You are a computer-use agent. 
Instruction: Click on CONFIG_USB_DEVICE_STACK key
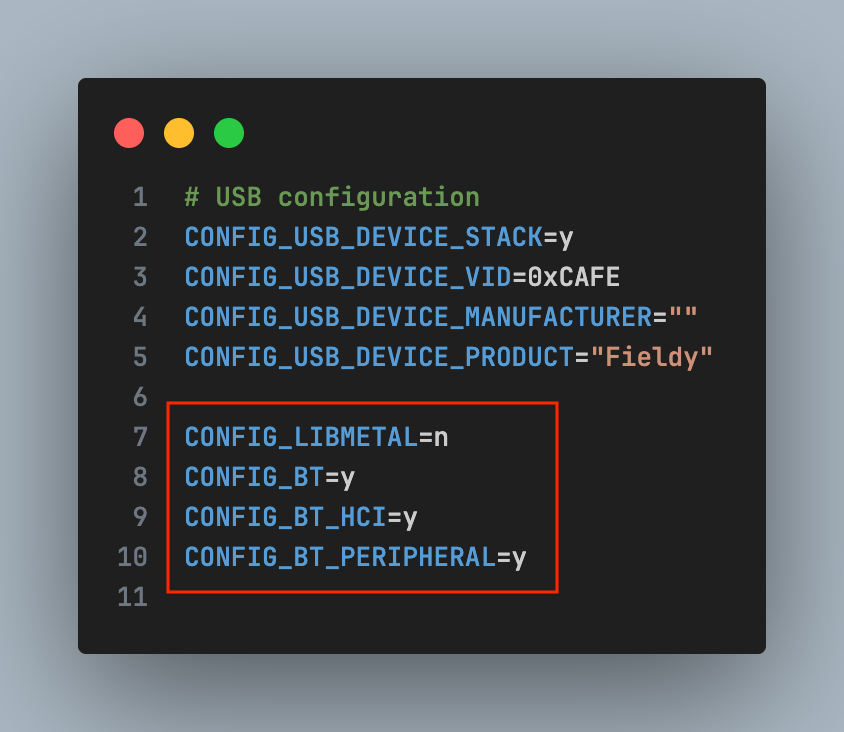(x=363, y=237)
